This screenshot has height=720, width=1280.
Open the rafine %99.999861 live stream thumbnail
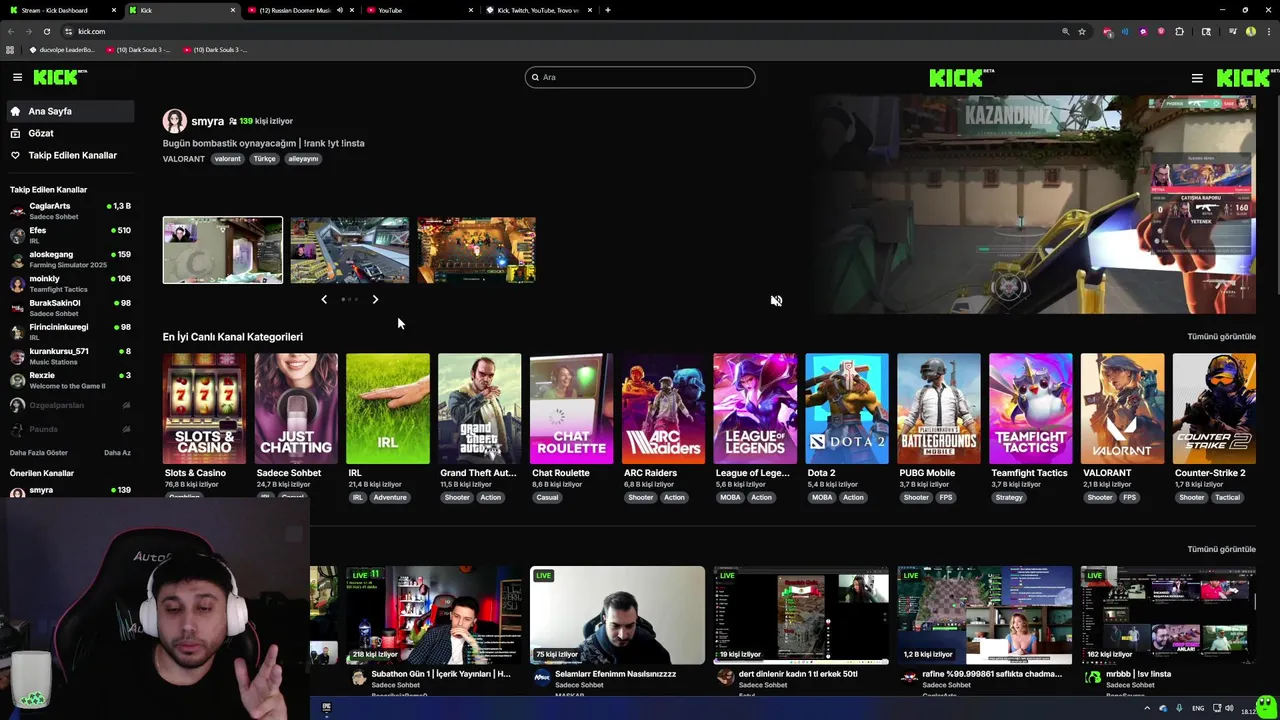click(985, 615)
